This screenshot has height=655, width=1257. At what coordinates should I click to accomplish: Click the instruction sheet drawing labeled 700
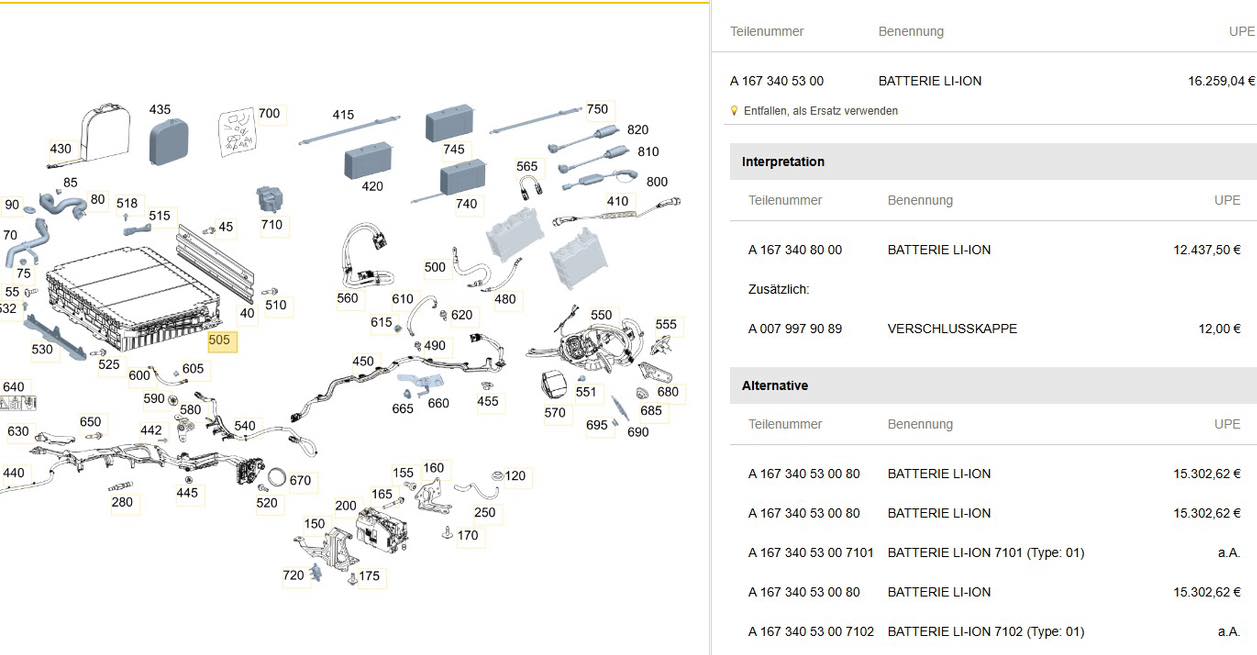coord(237,135)
